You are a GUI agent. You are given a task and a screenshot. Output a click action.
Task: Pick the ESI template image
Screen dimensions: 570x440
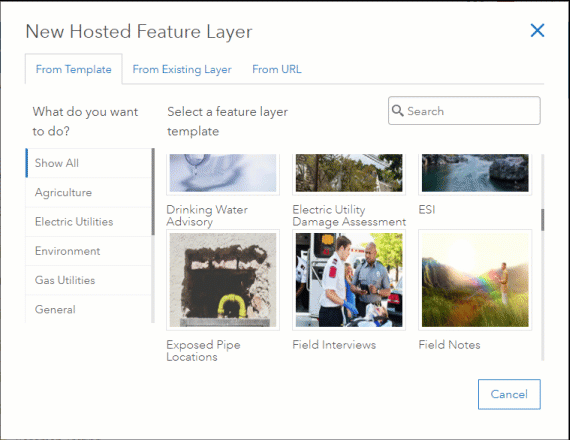(475, 173)
